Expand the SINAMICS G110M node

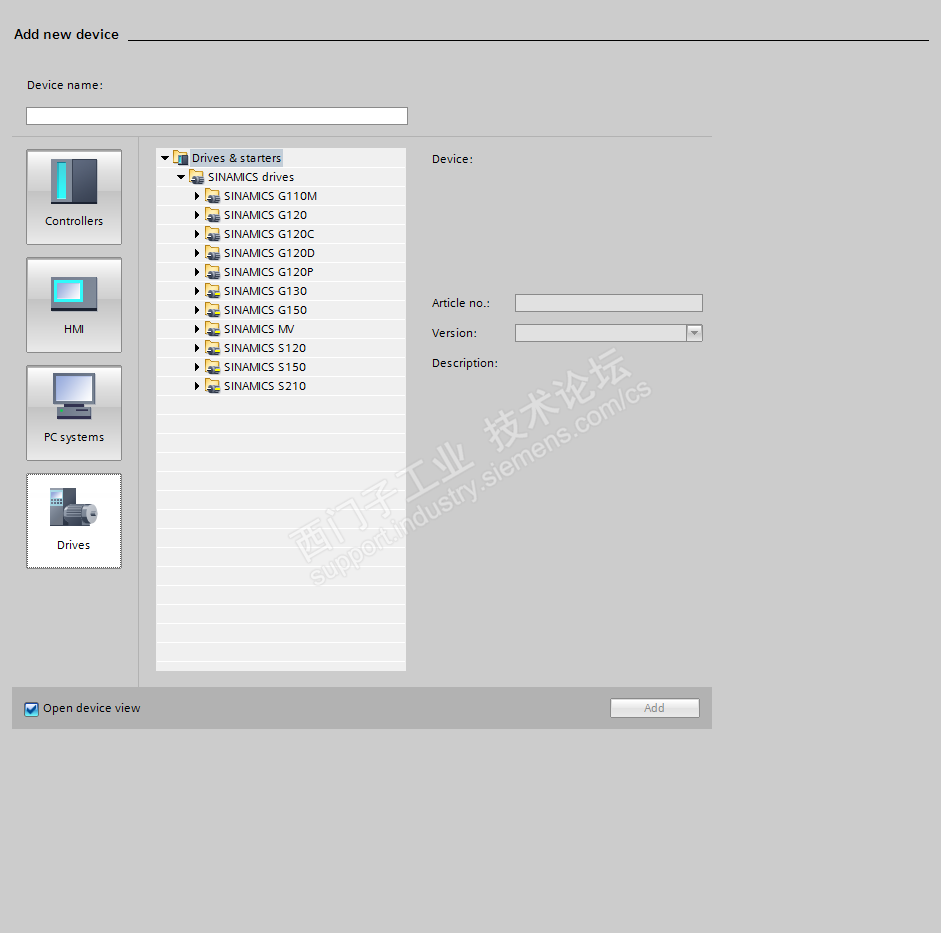[197, 196]
